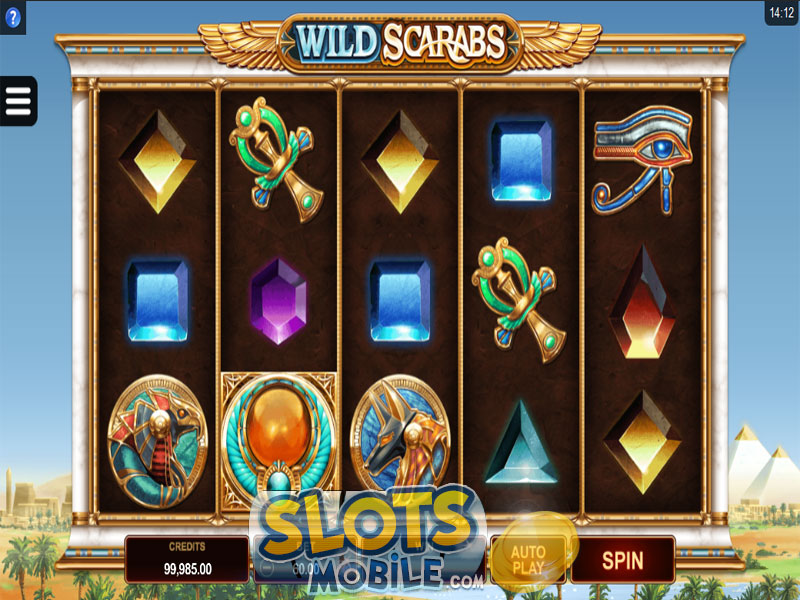Enable Auto Play
Image resolution: width=800 pixels, height=600 pixels.
[x=528, y=560]
